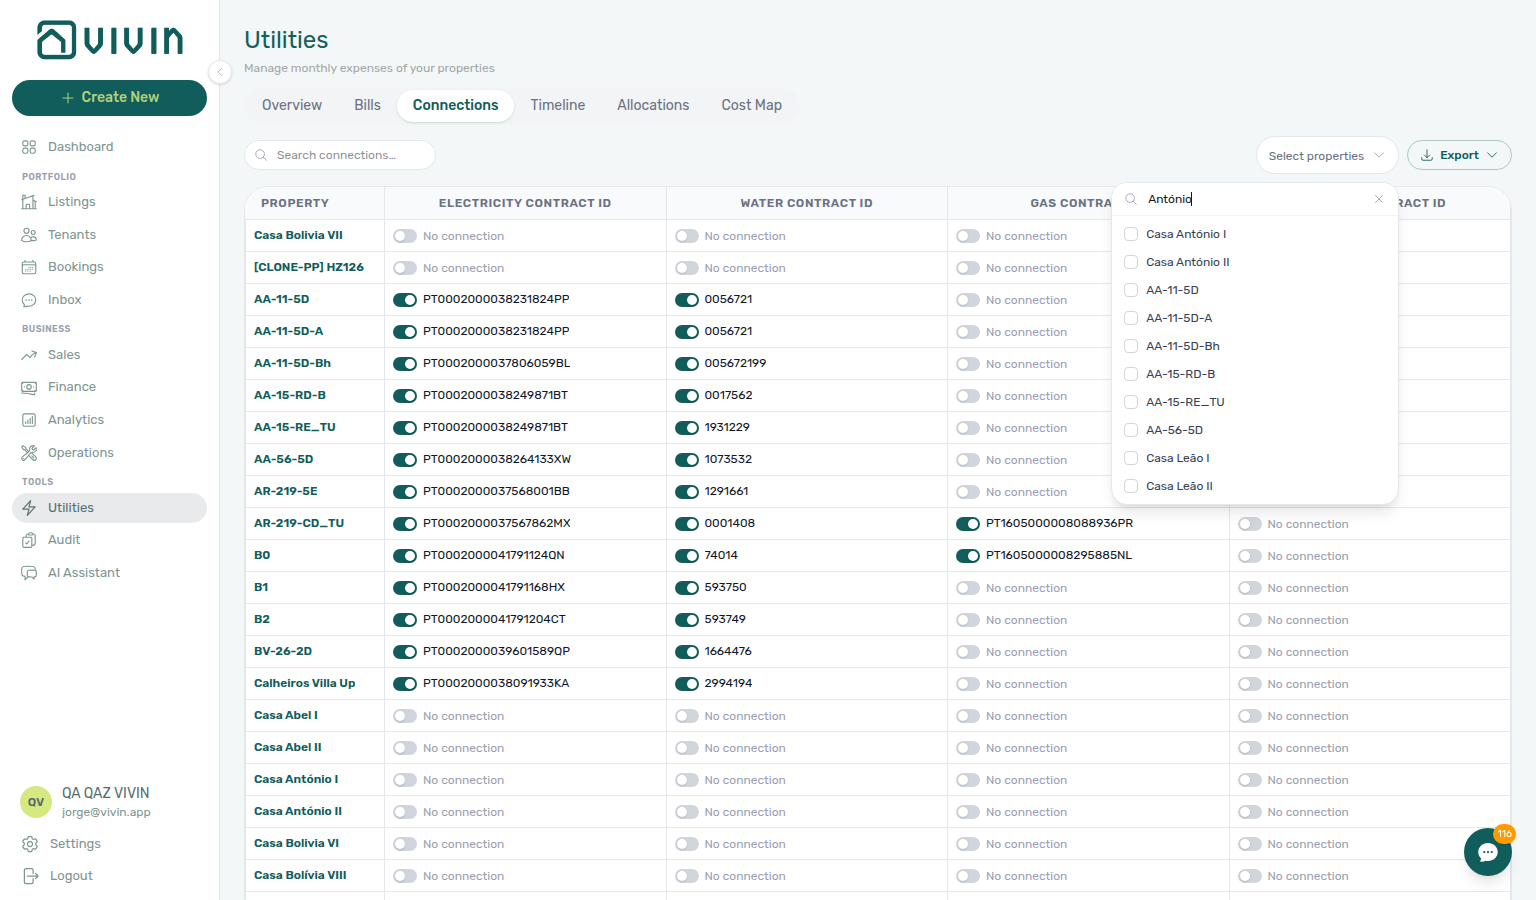Toggle gas connection for B1 row

tap(968, 588)
